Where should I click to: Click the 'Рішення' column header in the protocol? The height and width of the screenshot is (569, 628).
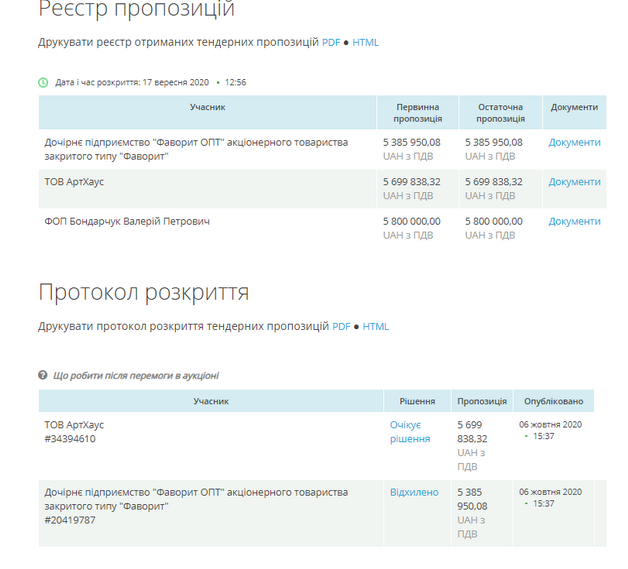pyautogui.click(x=417, y=401)
